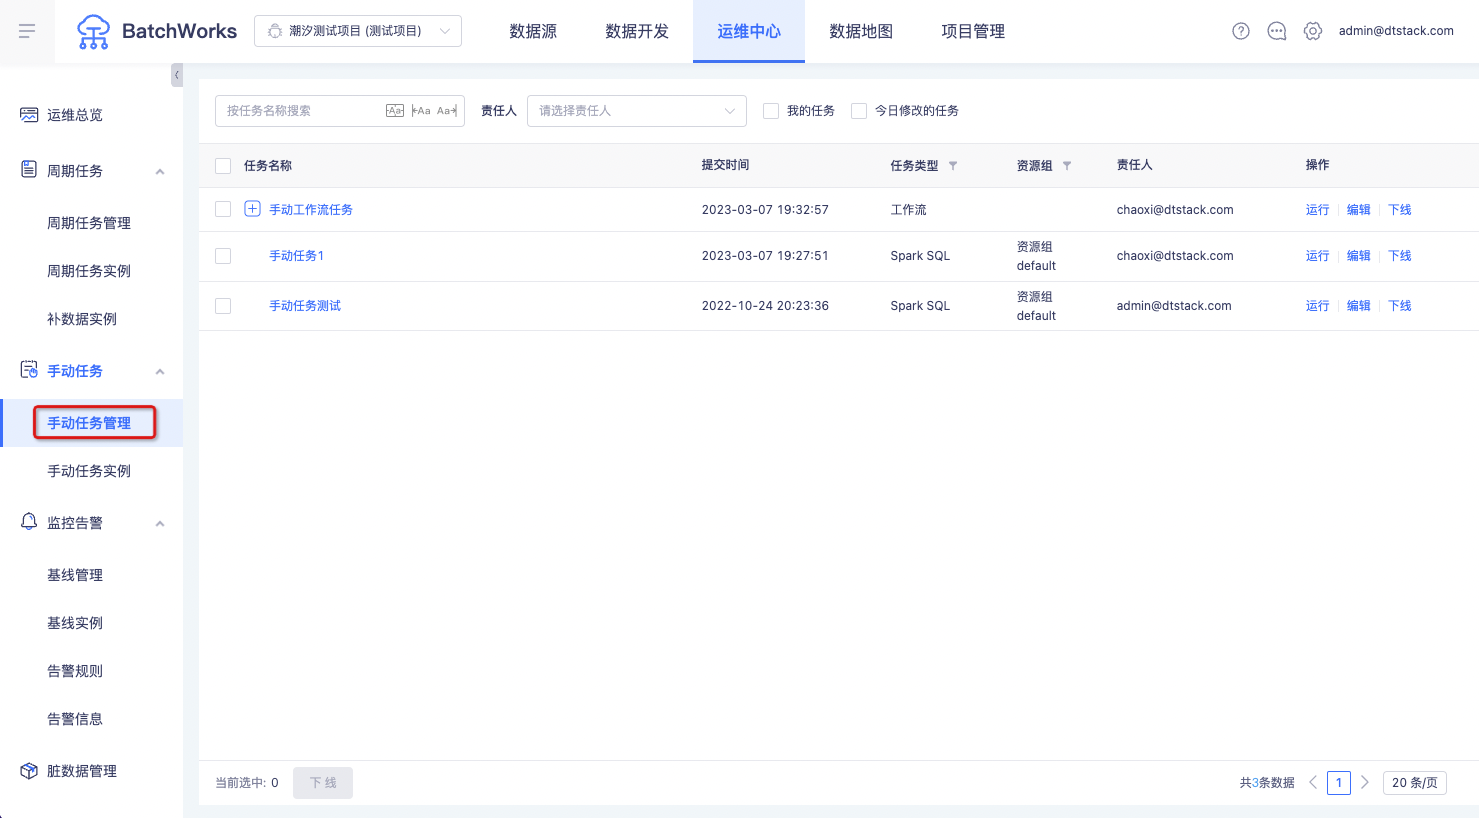Filter by 任务类型 funnel icon
The image size is (1479, 818).
tap(953, 166)
